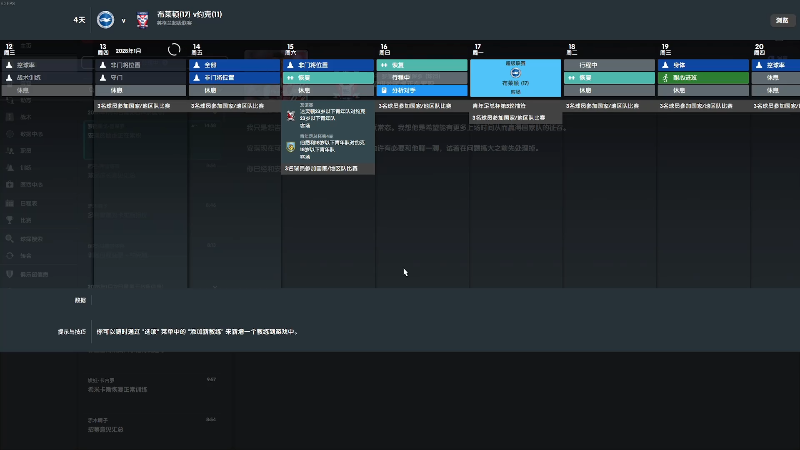Click international duty note under day 14
The width and height of the screenshot is (800, 450).
click(228, 106)
